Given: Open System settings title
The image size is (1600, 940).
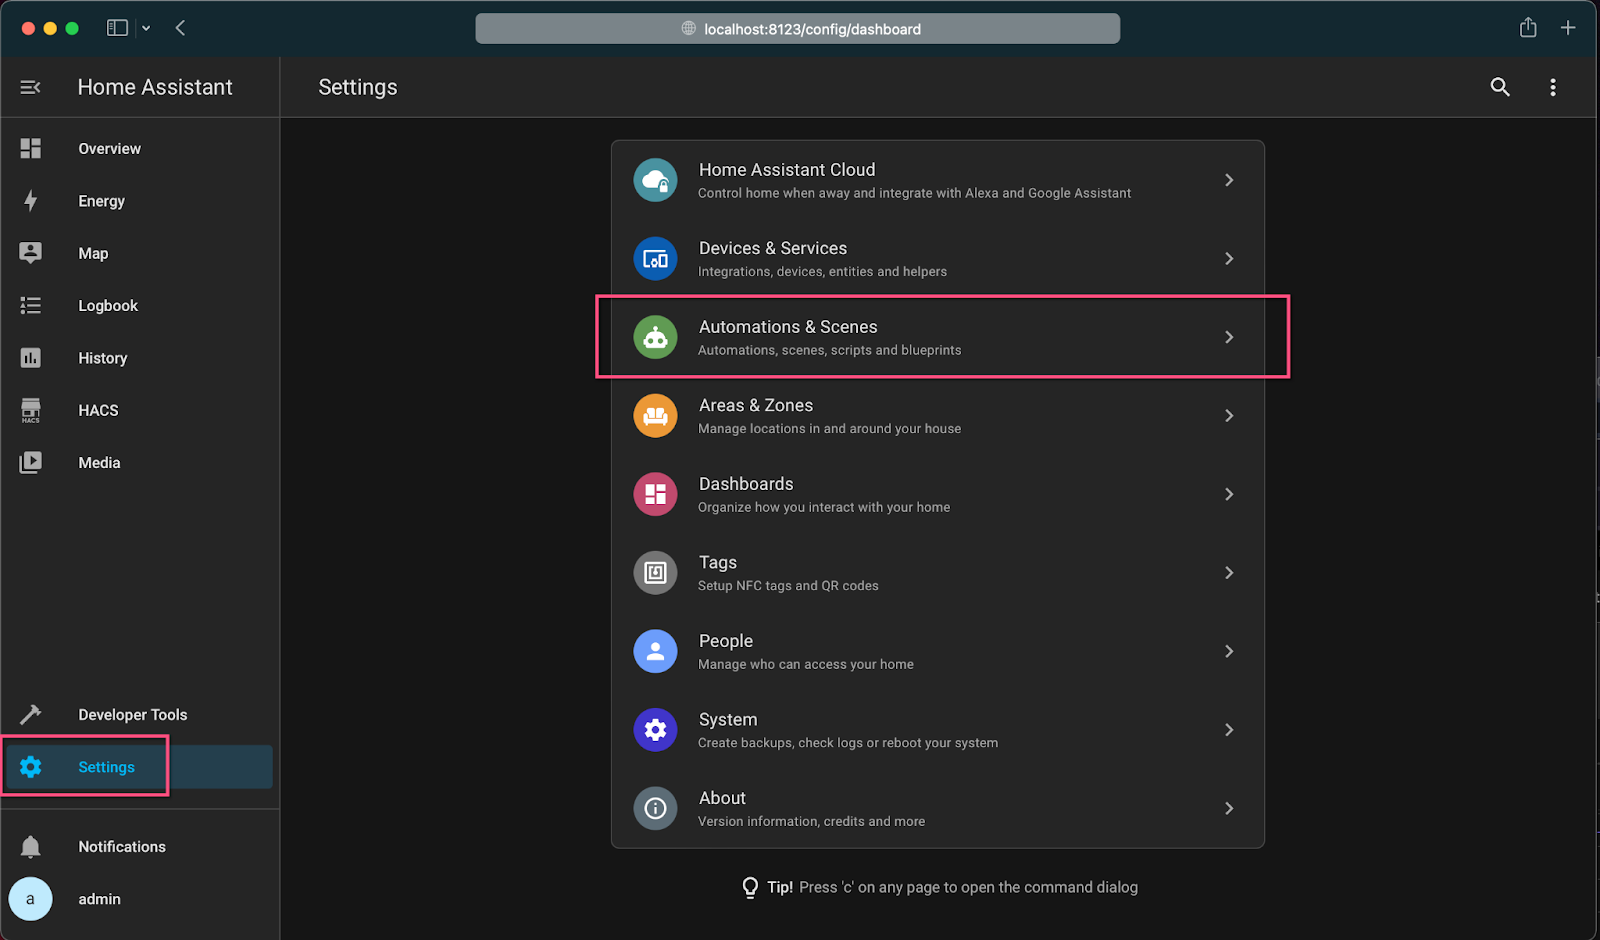Looking at the screenshot, I should pos(728,720).
